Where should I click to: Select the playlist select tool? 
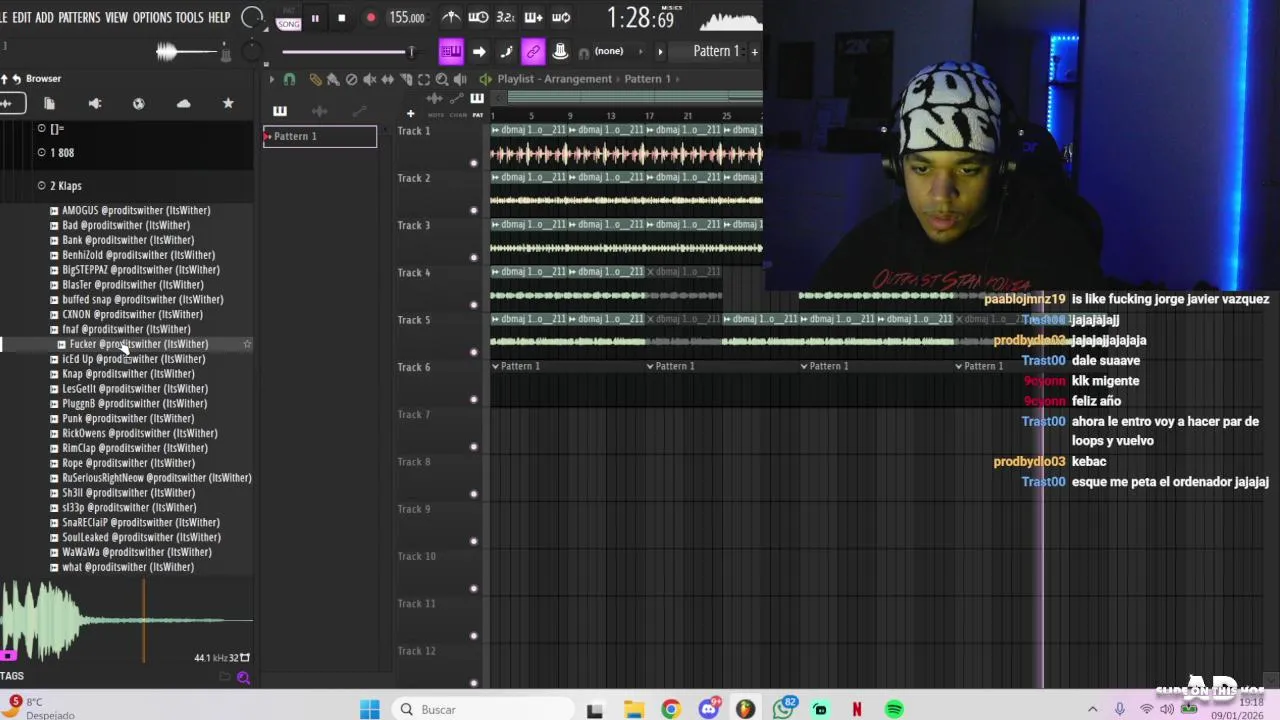423,79
